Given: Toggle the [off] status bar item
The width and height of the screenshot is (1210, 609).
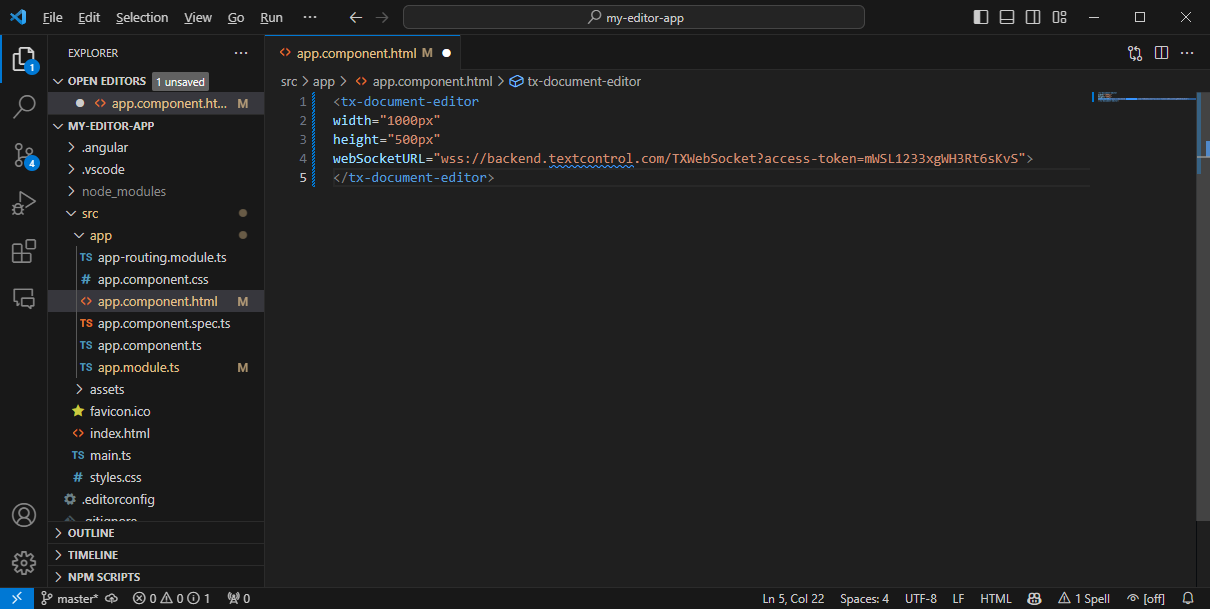Looking at the screenshot, I should click(1146, 598).
